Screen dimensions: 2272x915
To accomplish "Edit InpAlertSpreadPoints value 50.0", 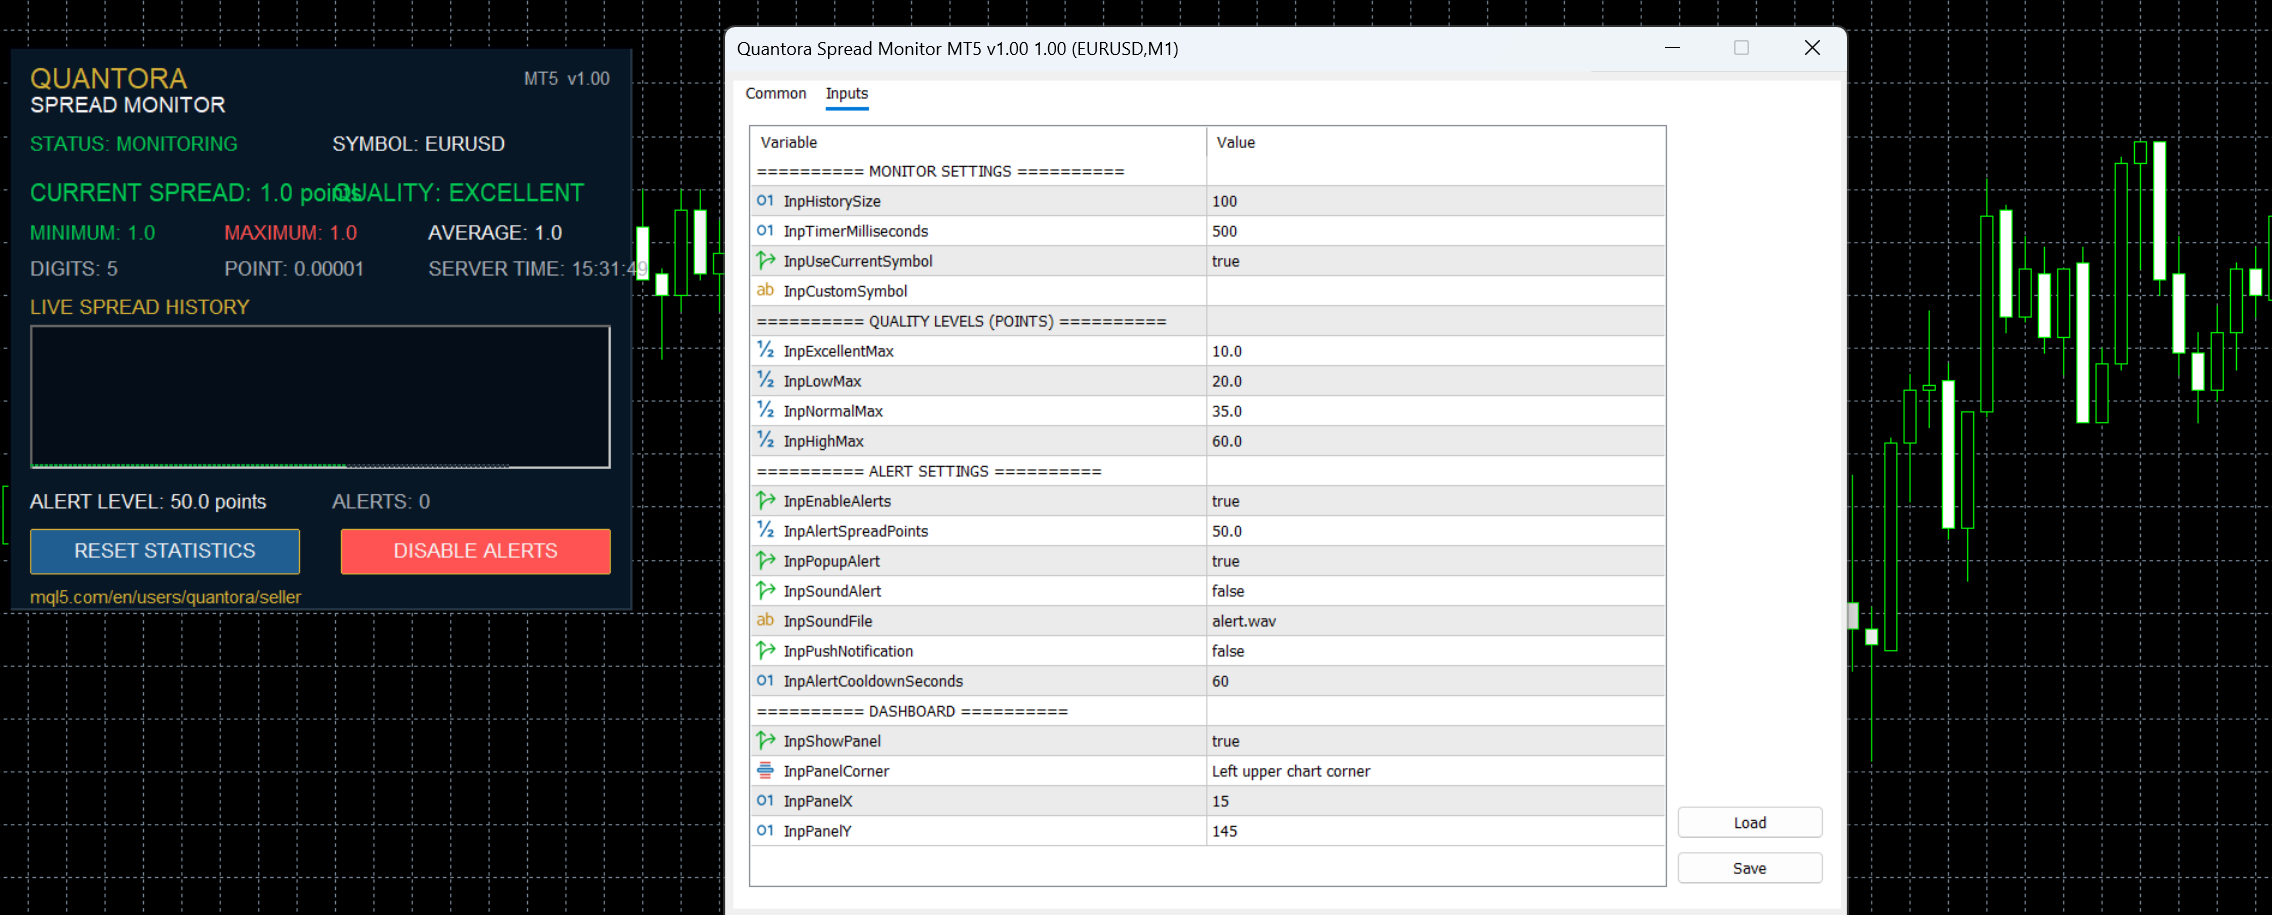I will tap(1435, 531).
